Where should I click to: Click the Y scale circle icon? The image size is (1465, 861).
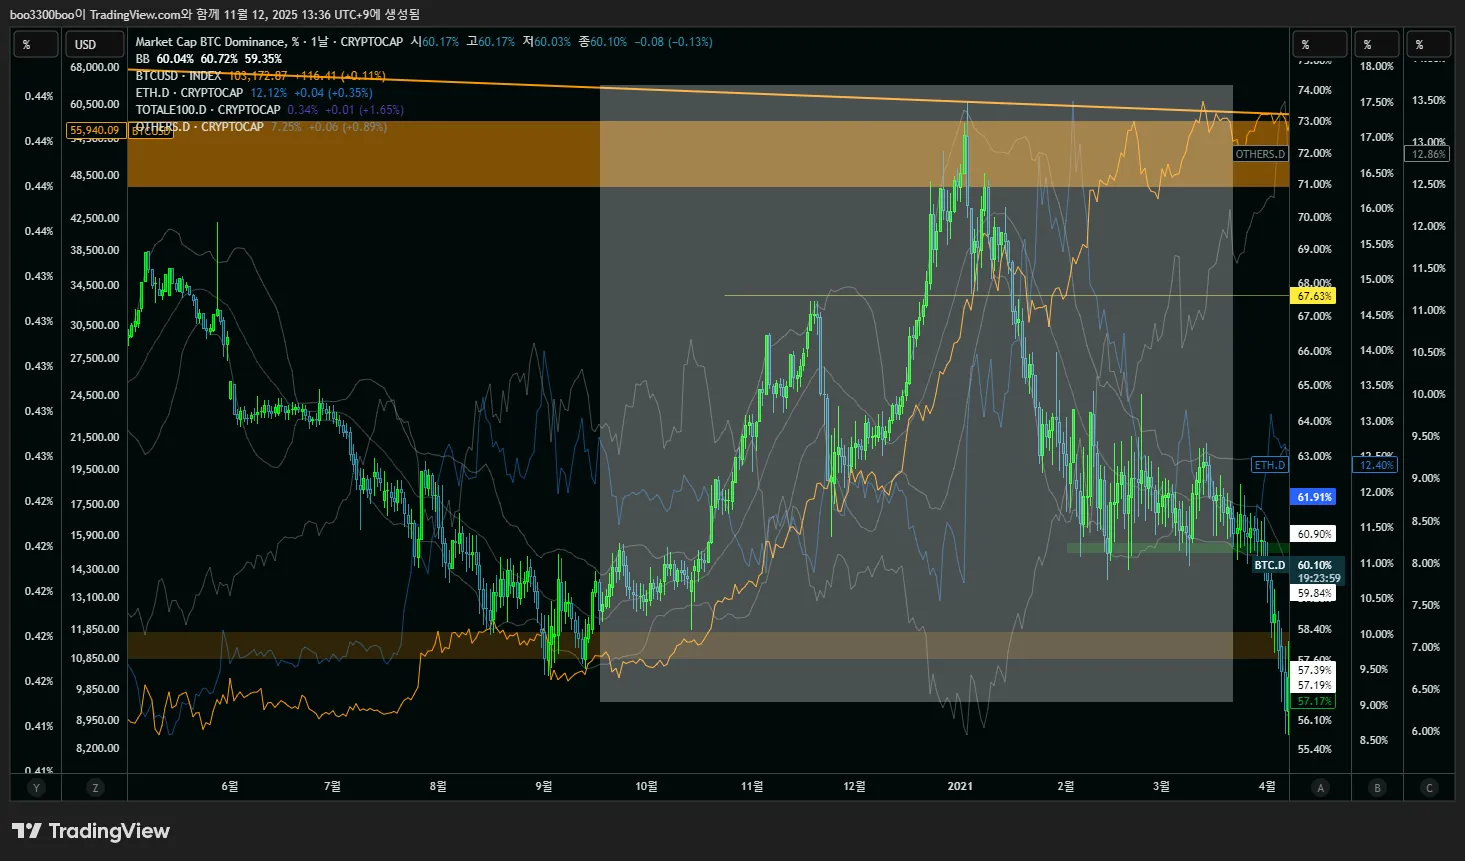(36, 788)
